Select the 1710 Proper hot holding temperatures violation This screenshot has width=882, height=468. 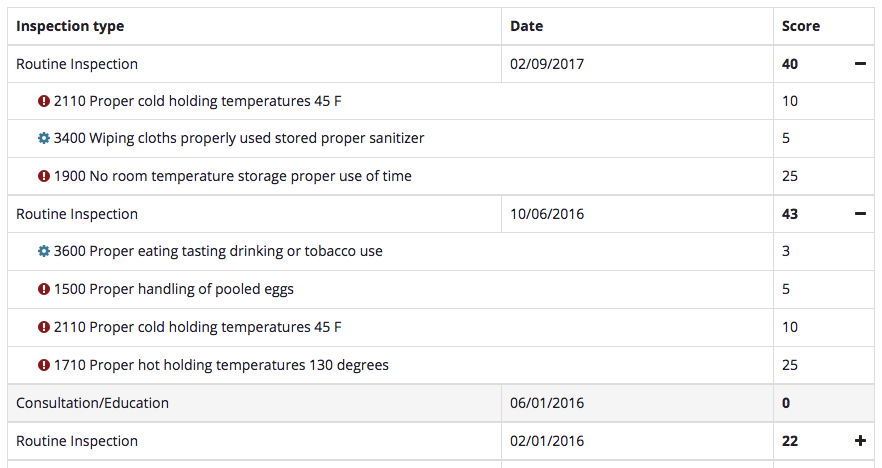click(221, 365)
